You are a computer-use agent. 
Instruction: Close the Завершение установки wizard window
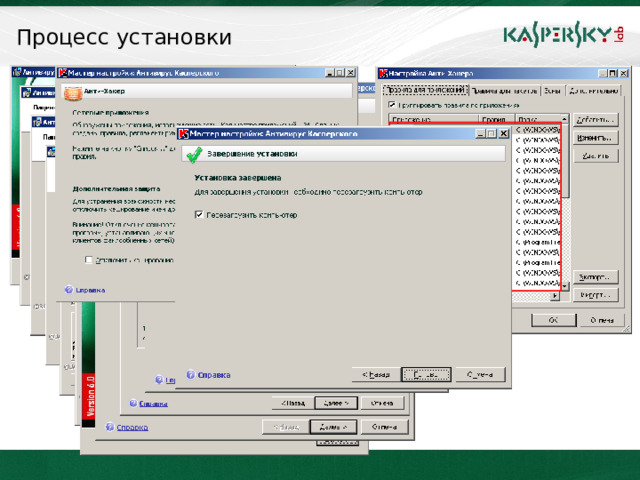[x=504, y=133]
